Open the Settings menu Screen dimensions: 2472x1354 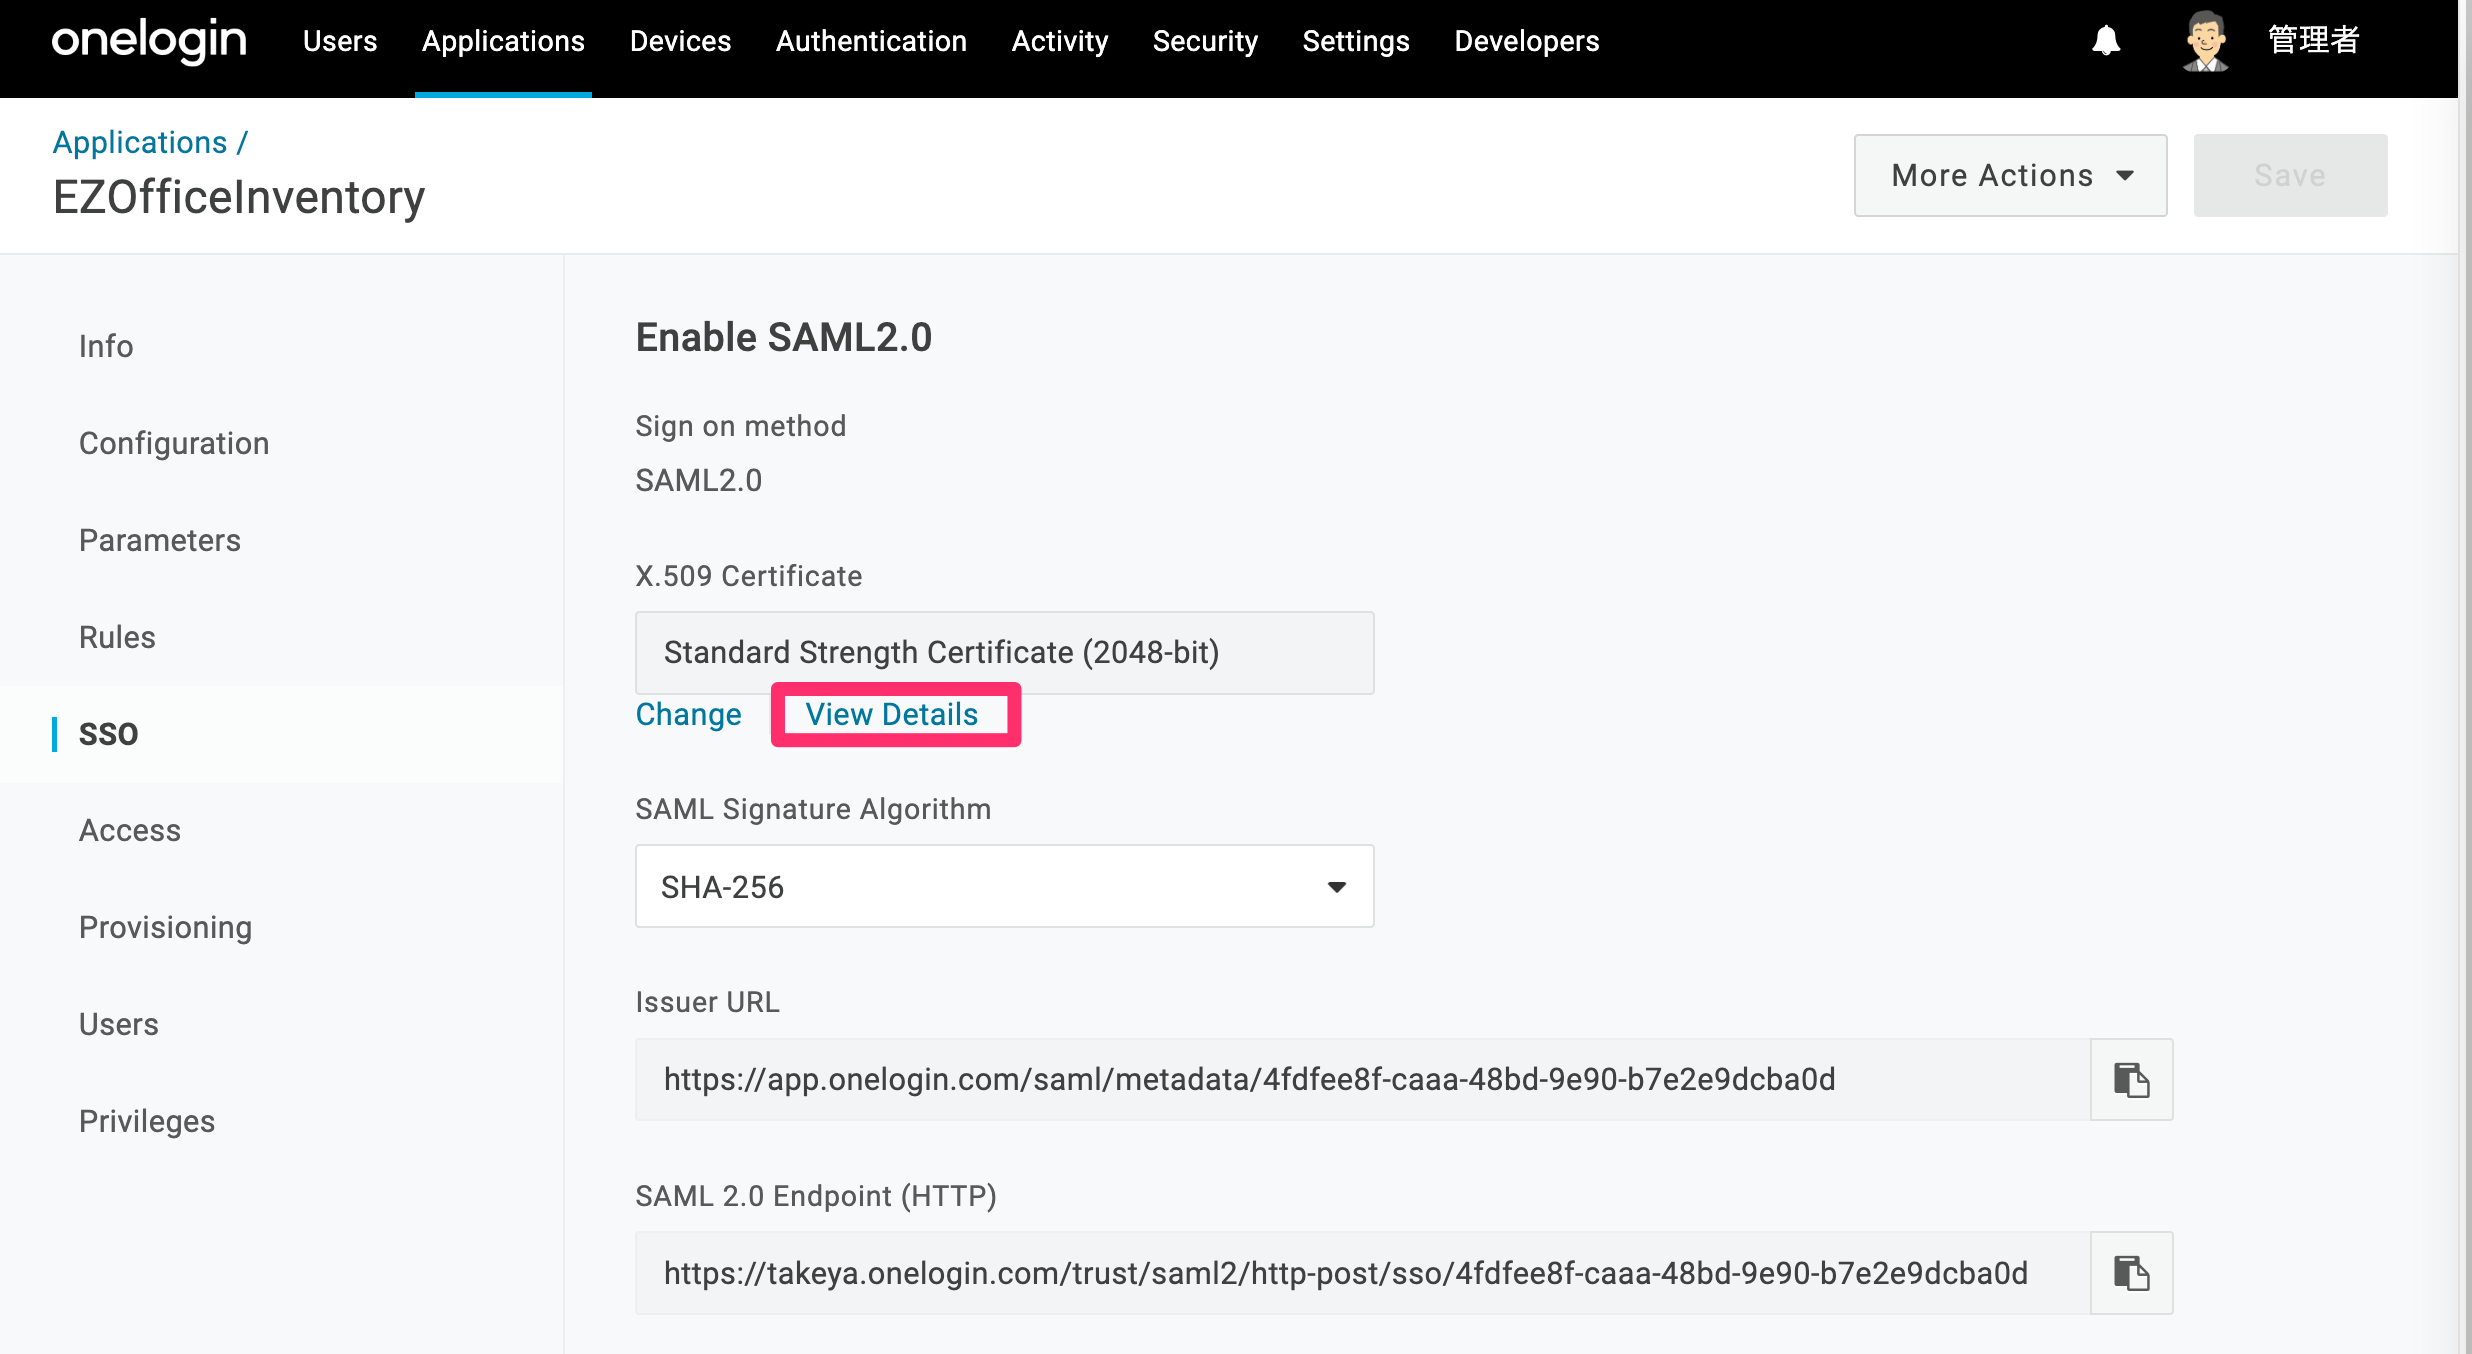pyautogui.click(x=1355, y=41)
